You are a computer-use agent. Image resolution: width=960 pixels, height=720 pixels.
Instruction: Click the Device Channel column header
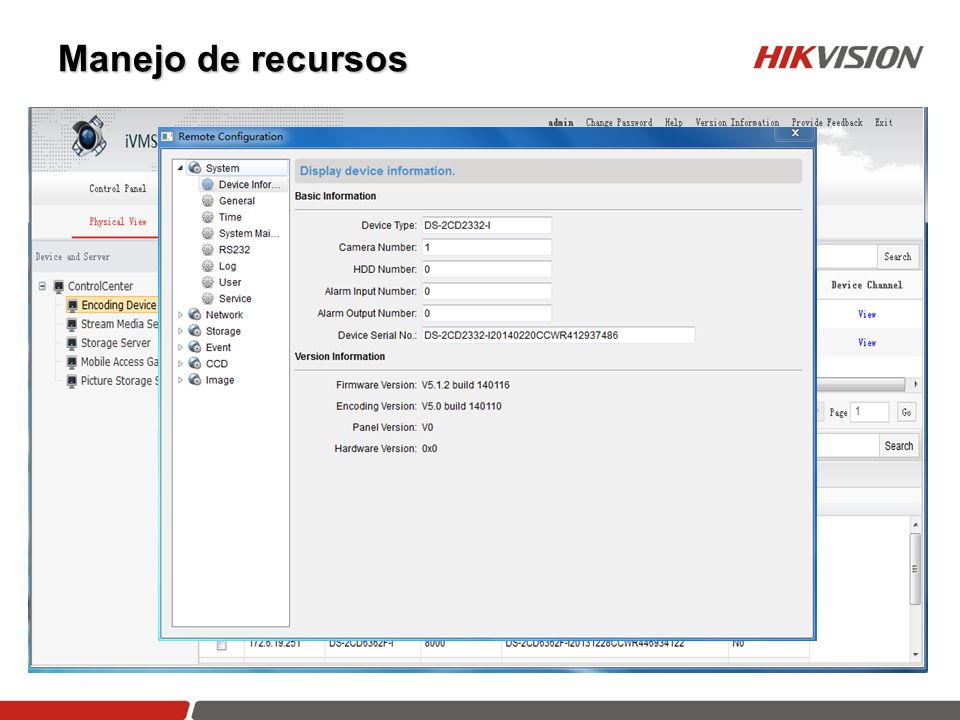[x=867, y=285]
